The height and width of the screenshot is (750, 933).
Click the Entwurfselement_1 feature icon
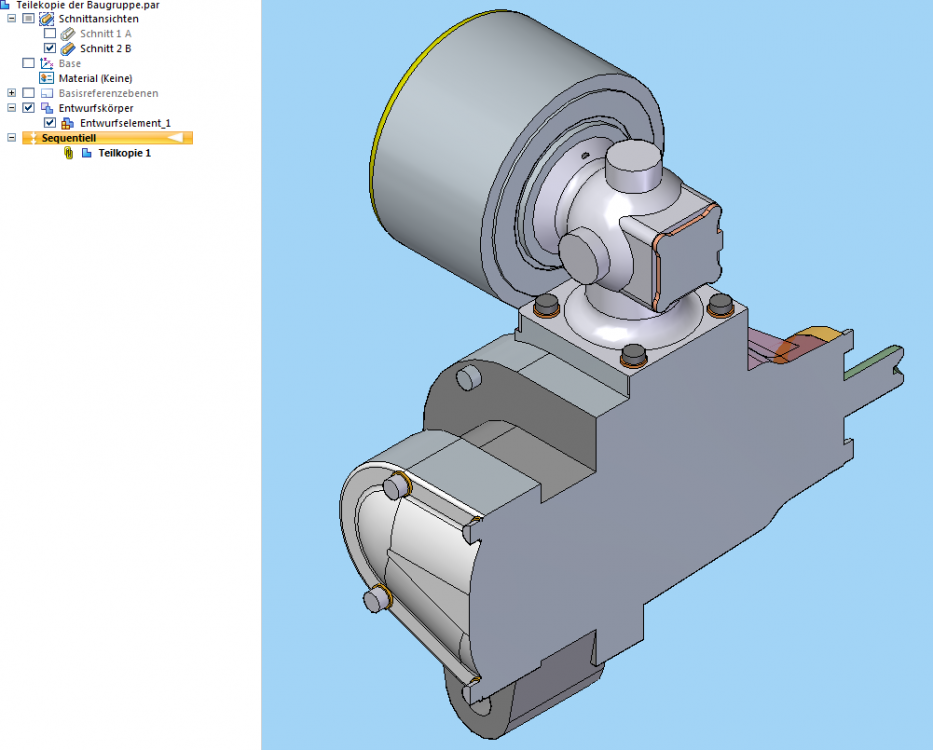tap(67, 123)
